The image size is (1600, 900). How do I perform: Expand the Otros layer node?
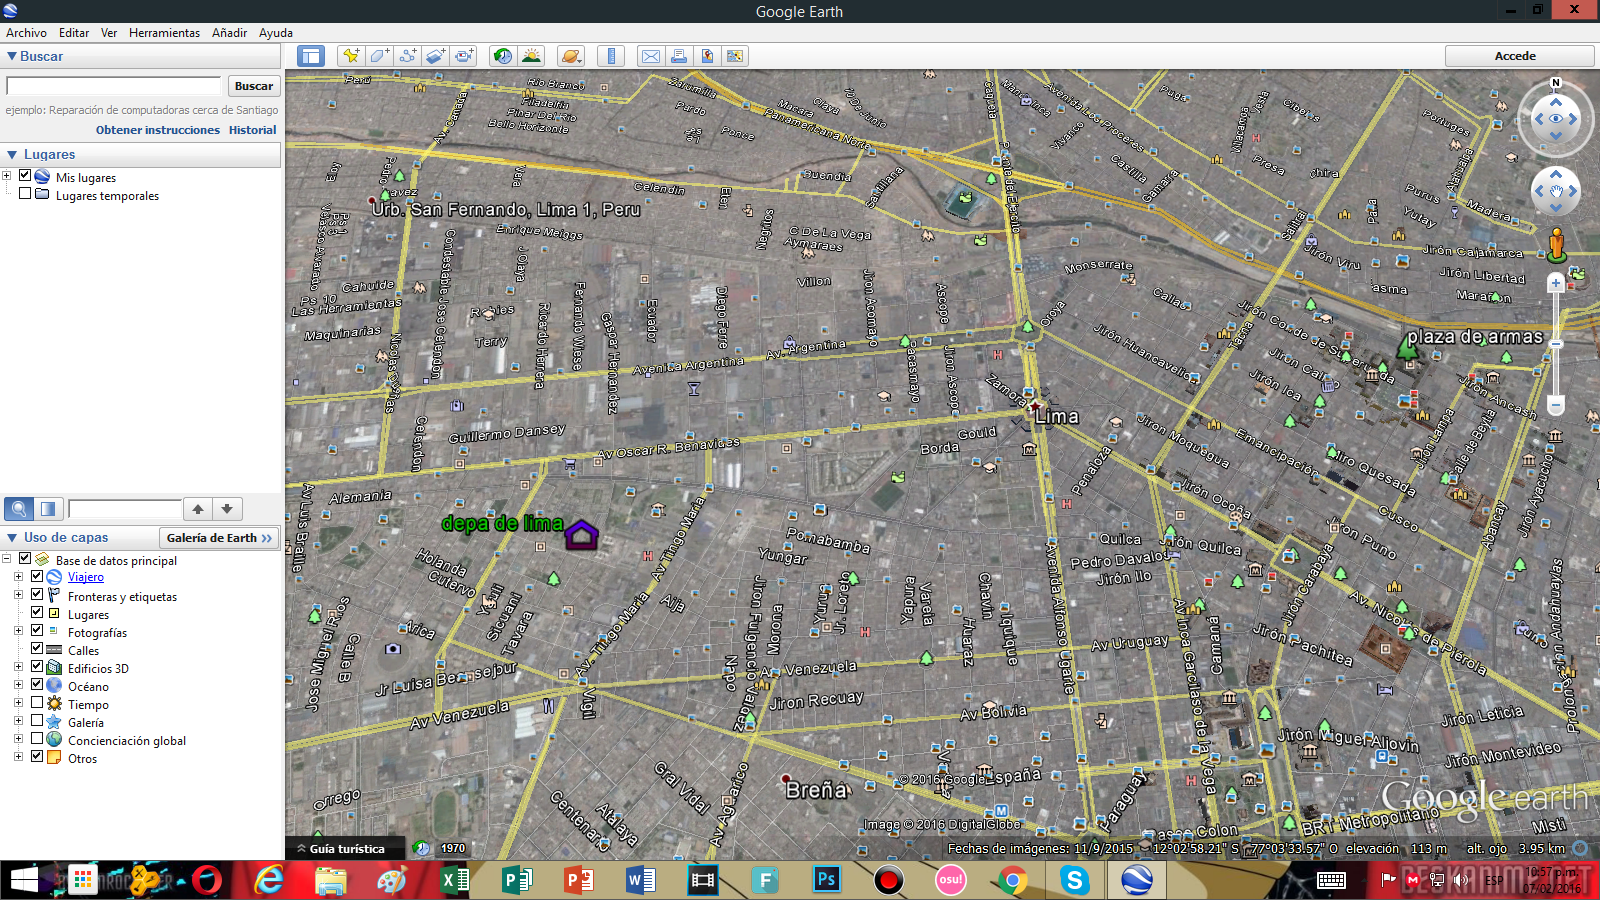(x=18, y=757)
